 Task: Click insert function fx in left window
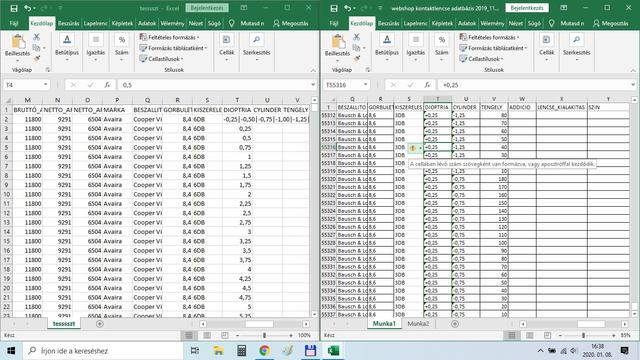coord(107,85)
